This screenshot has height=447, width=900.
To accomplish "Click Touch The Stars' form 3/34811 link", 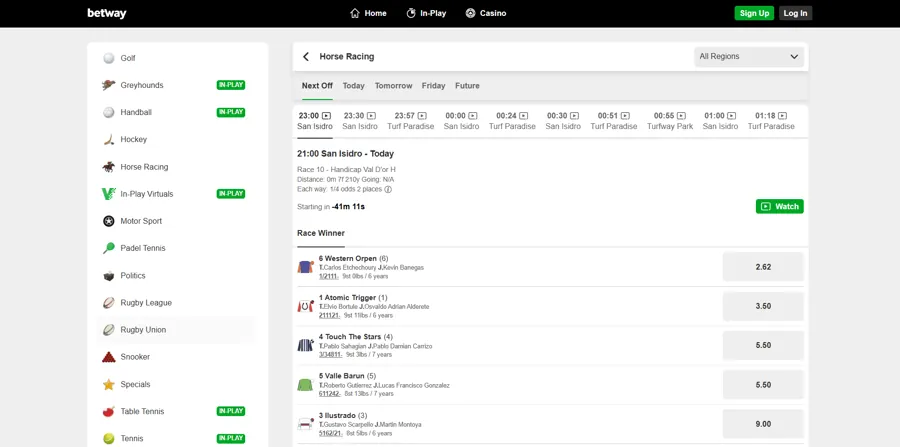I will pos(331,355).
